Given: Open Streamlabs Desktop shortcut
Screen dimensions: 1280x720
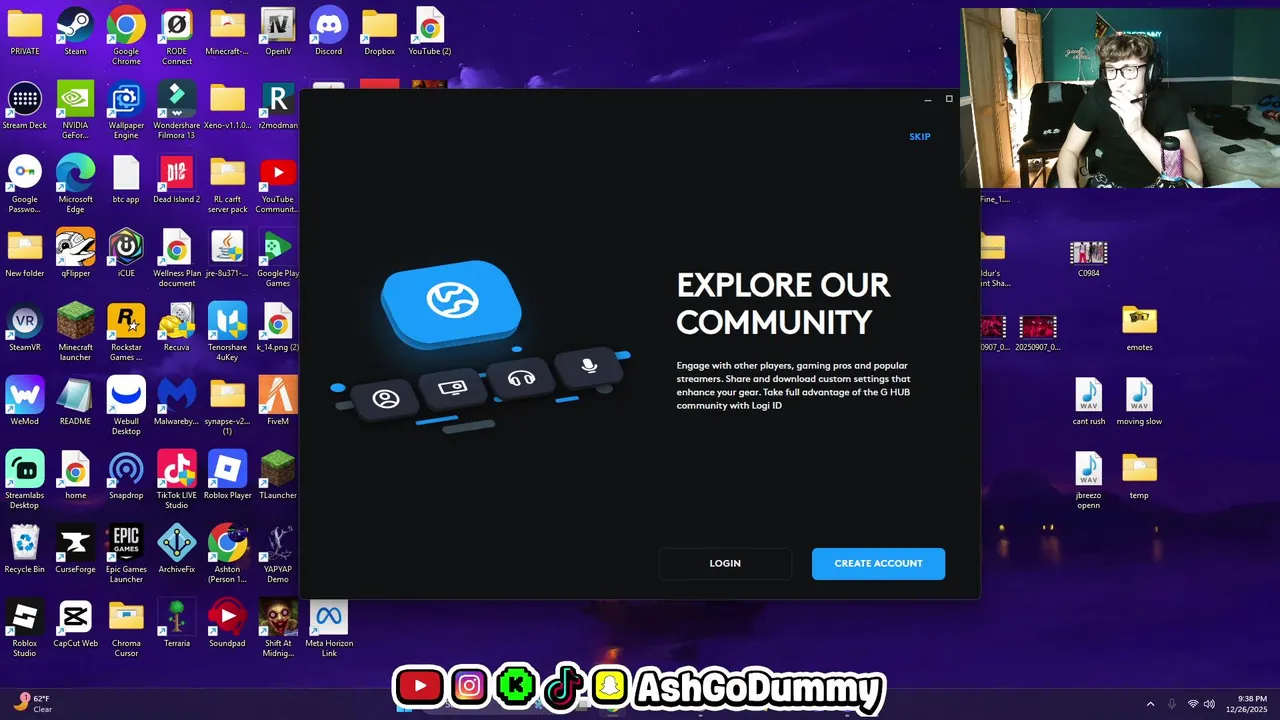Looking at the screenshot, I should pyautogui.click(x=25, y=479).
